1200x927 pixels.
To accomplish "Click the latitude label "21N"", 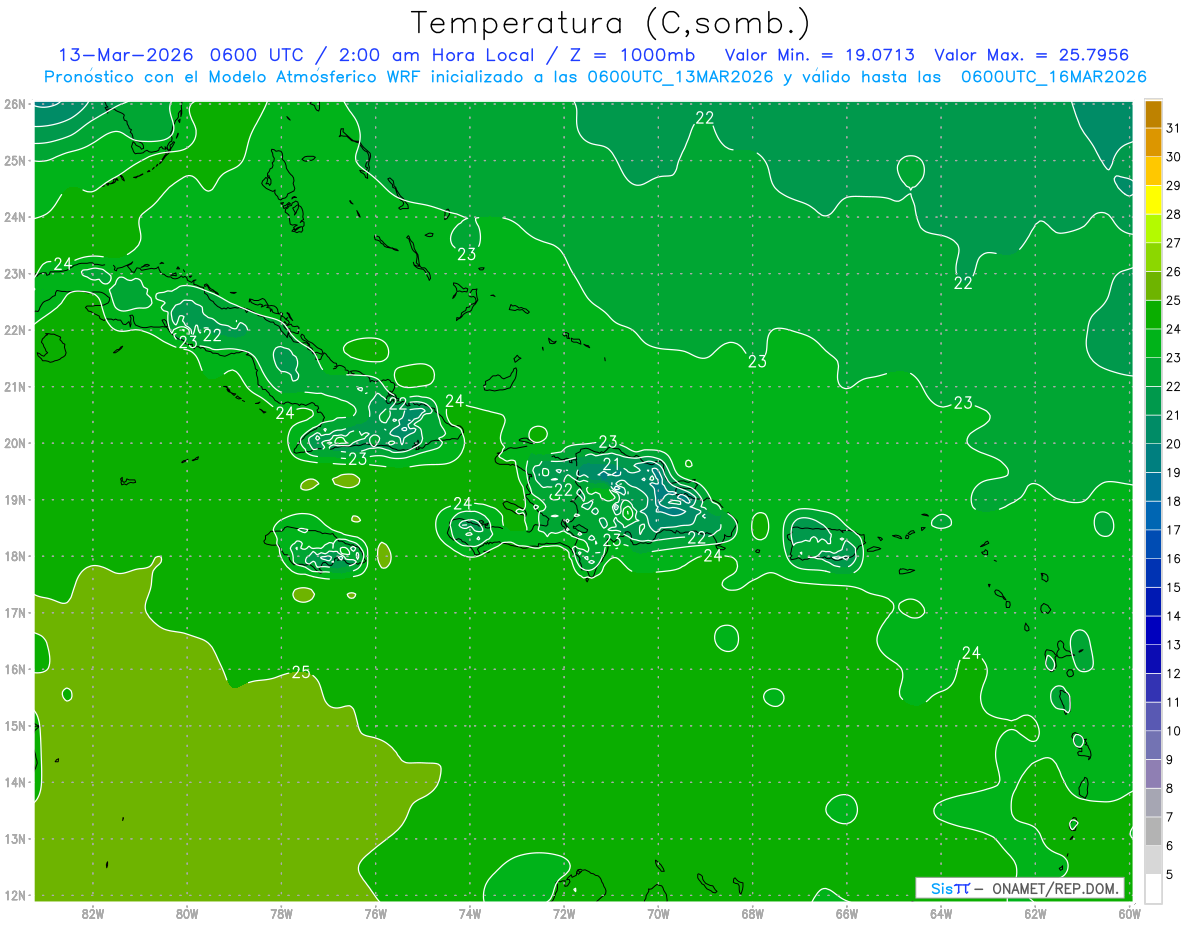I will [x=15, y=387].
